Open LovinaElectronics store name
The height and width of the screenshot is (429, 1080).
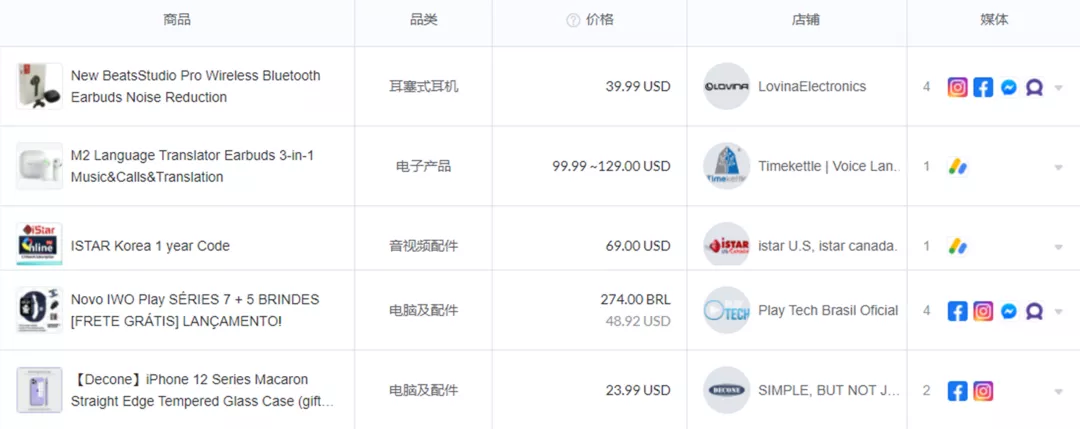point(812,86)
